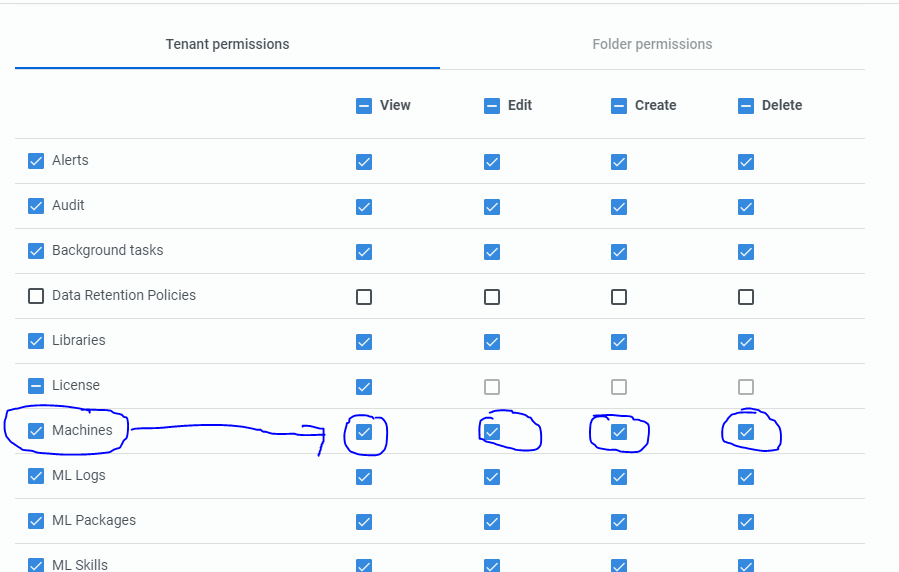Screen dimensions: 899x572
Task: Uncheck View permission for Alerts
Action: [x=364, y=162]
